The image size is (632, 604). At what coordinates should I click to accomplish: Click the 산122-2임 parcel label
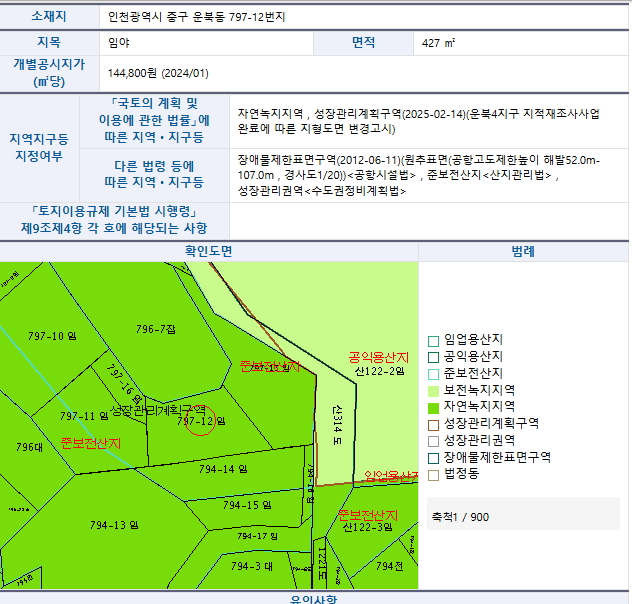click(379, 371)
